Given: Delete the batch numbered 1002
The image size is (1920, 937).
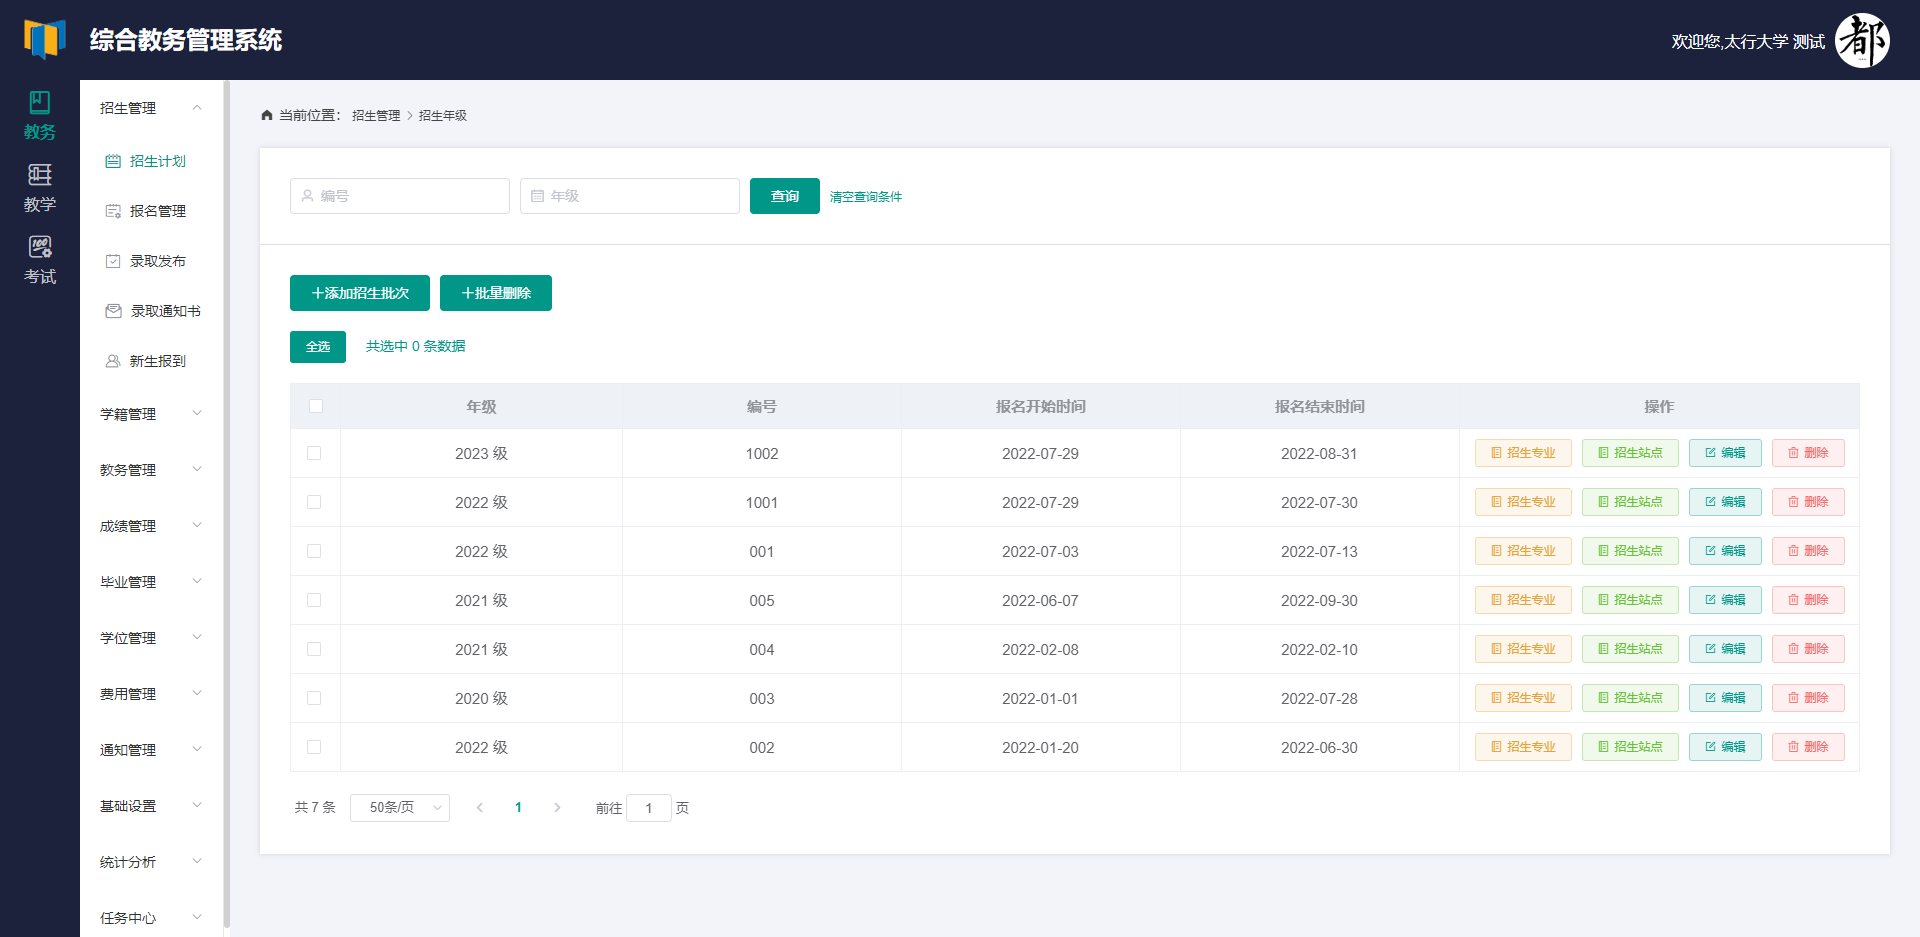Looking at the screenshot, I should coord(1808,453).
